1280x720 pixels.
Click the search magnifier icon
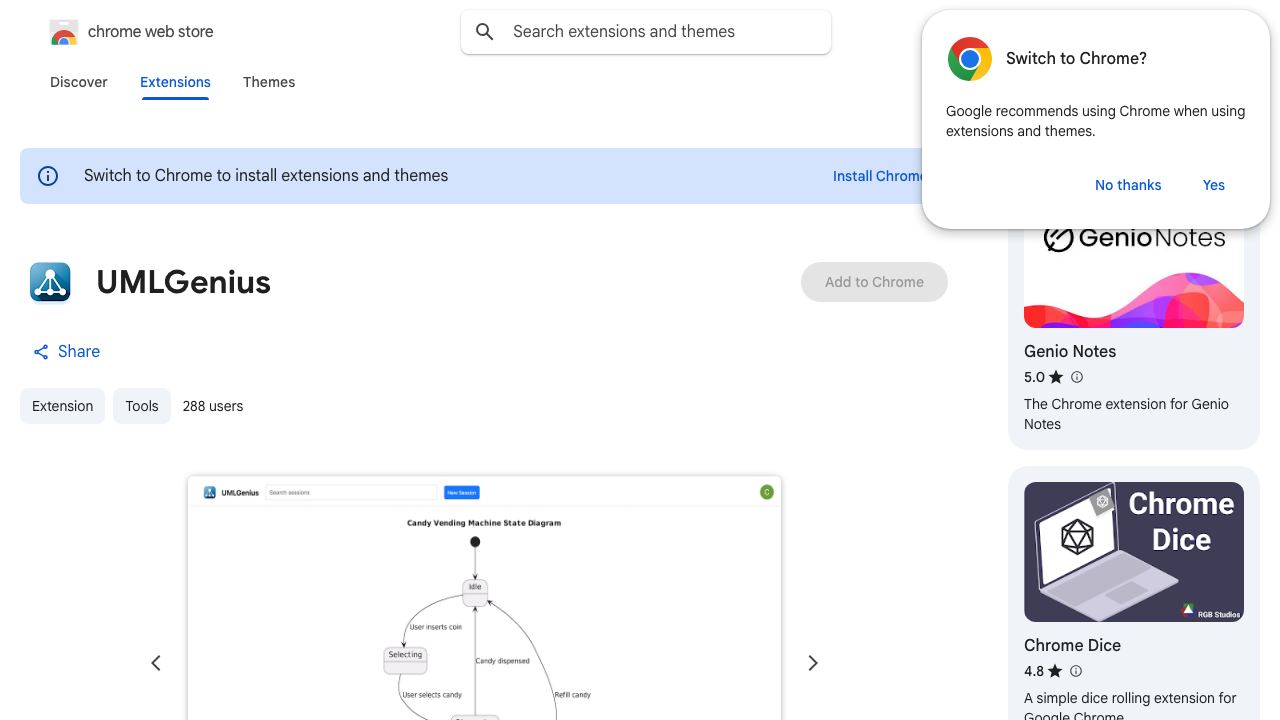click(x=485, y=32)
